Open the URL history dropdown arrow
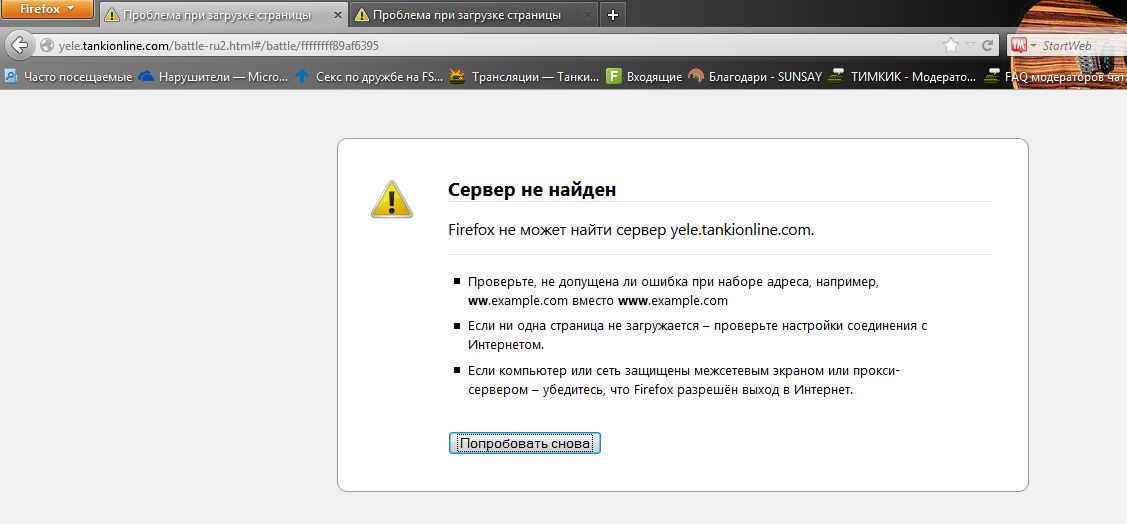Viewport: 1127px width, 524px height. click(x=970, y=45)
